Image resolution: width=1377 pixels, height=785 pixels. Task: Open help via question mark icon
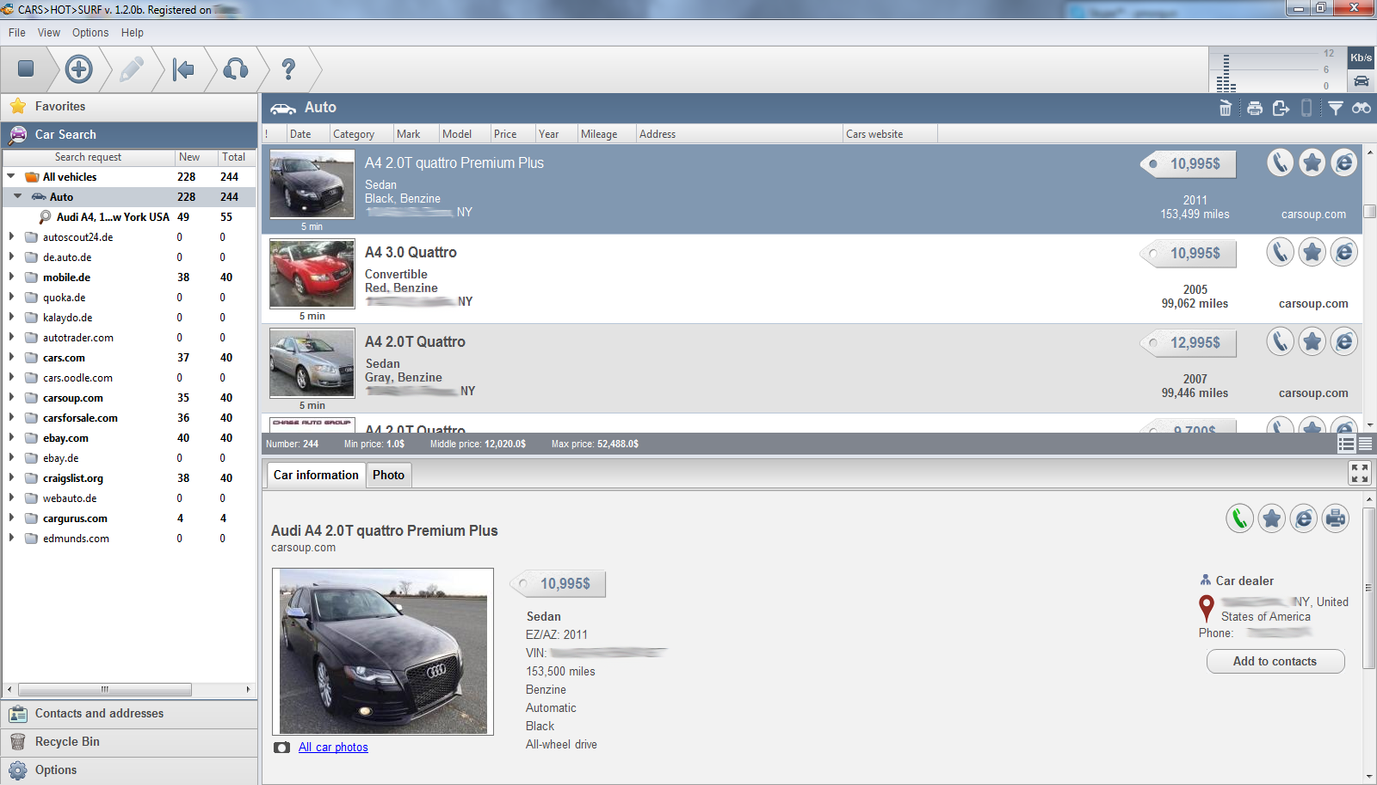[x=288, y=69]
